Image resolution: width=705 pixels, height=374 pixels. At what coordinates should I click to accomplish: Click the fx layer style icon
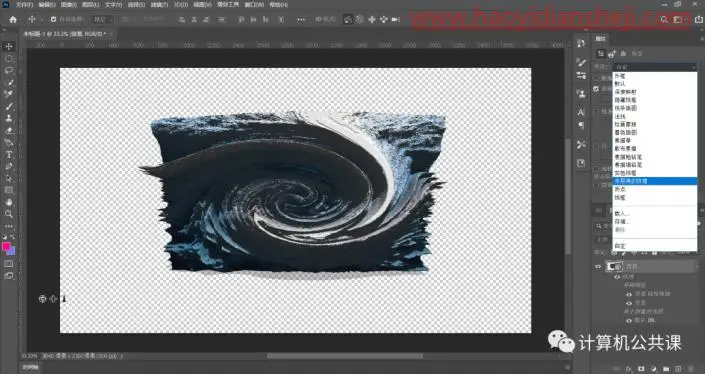(629, 369)
